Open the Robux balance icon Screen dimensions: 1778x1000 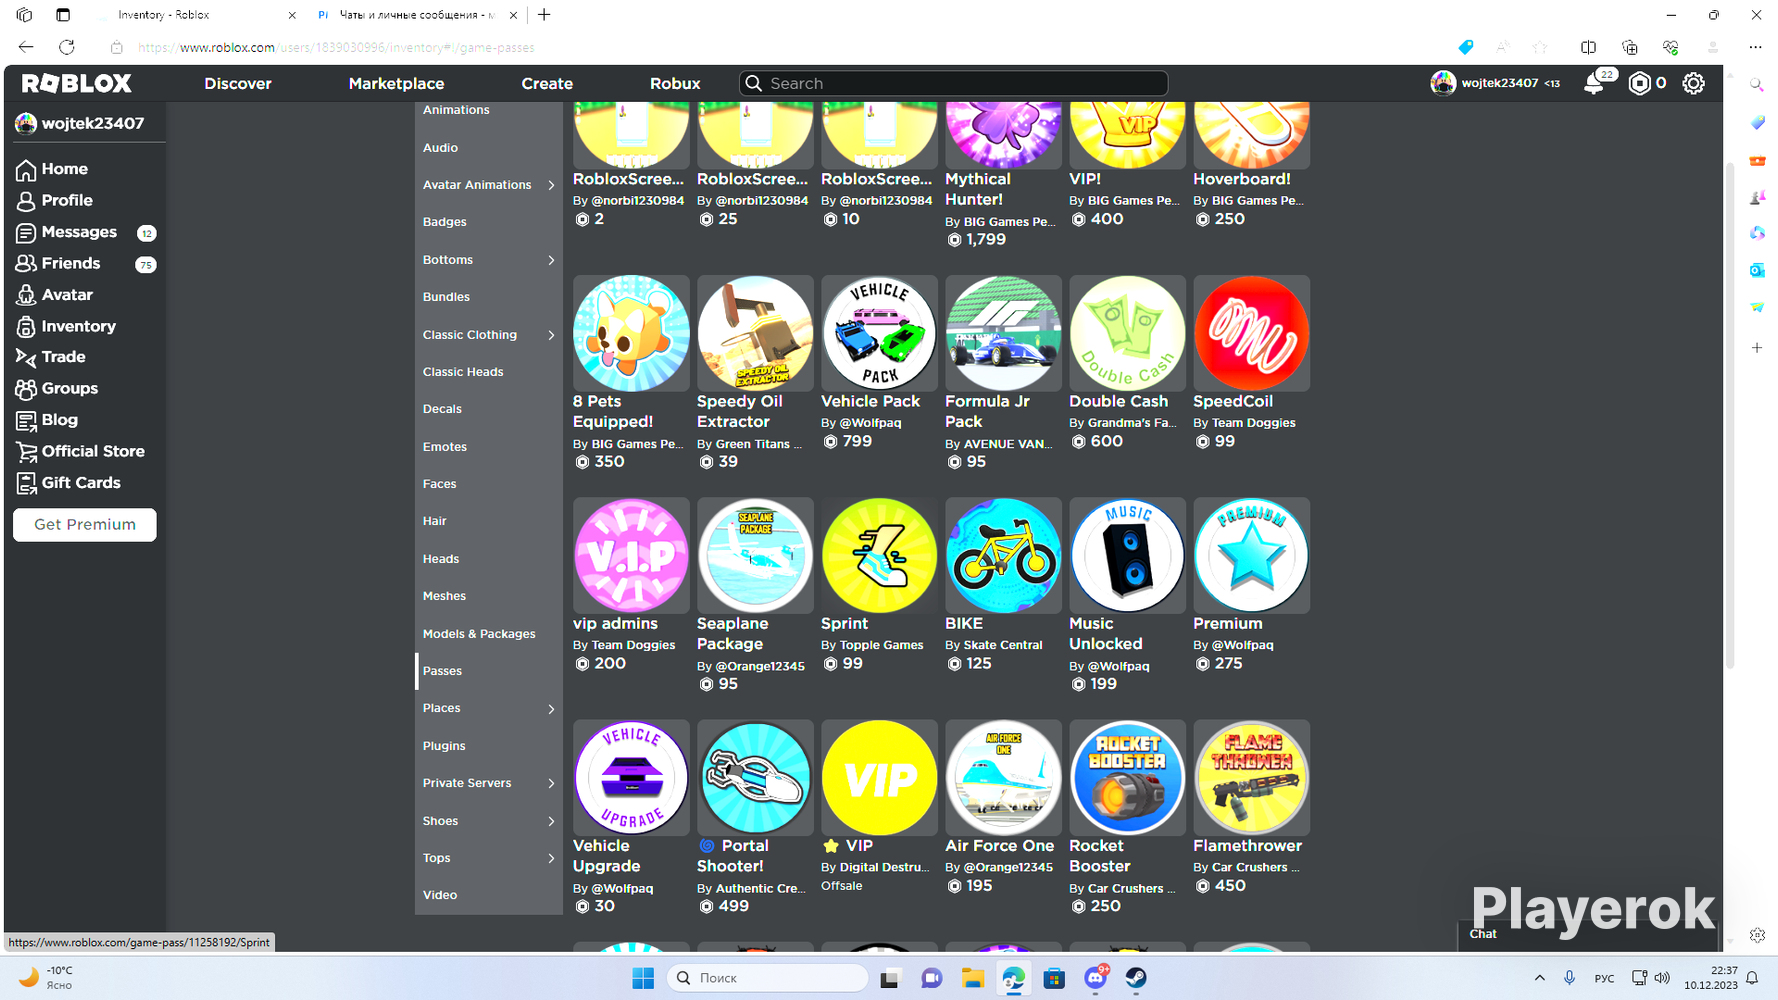tap(1640, 84)
